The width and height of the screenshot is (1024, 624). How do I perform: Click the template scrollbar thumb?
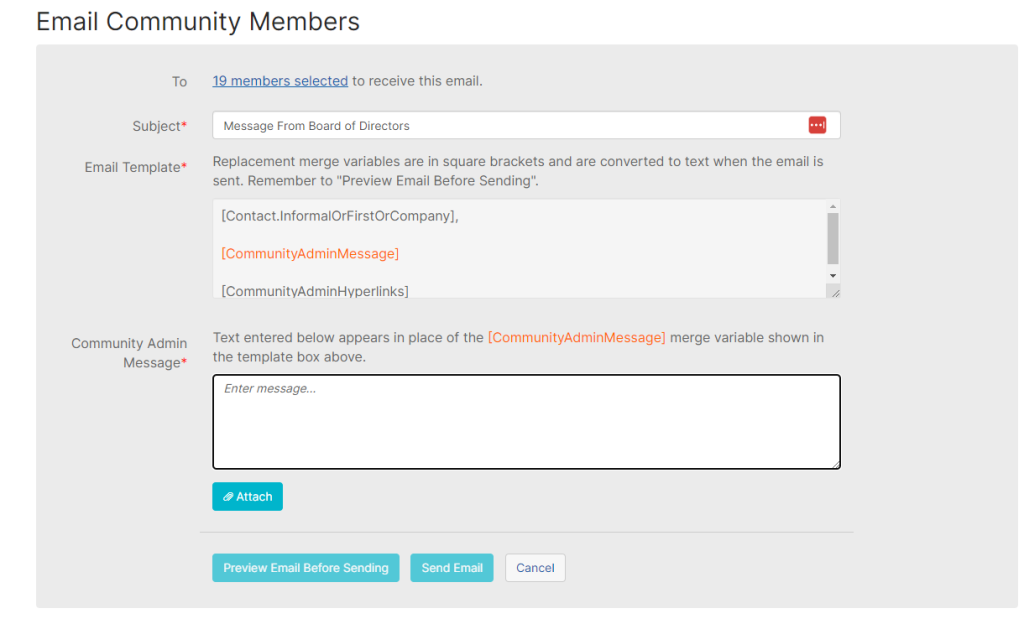pos(833,238)
